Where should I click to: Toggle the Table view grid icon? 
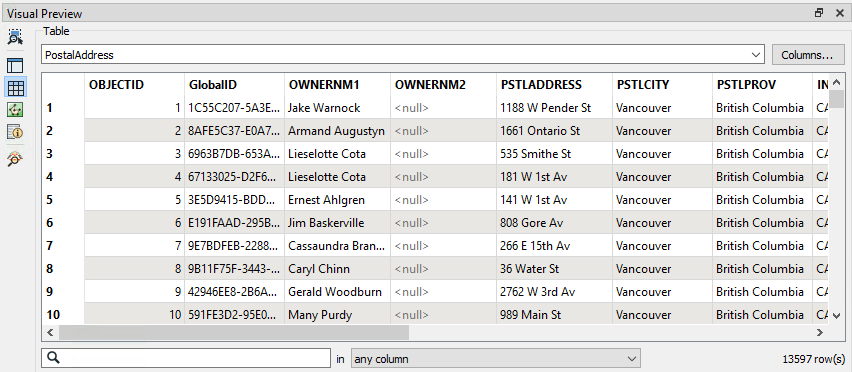coord(15,87)
